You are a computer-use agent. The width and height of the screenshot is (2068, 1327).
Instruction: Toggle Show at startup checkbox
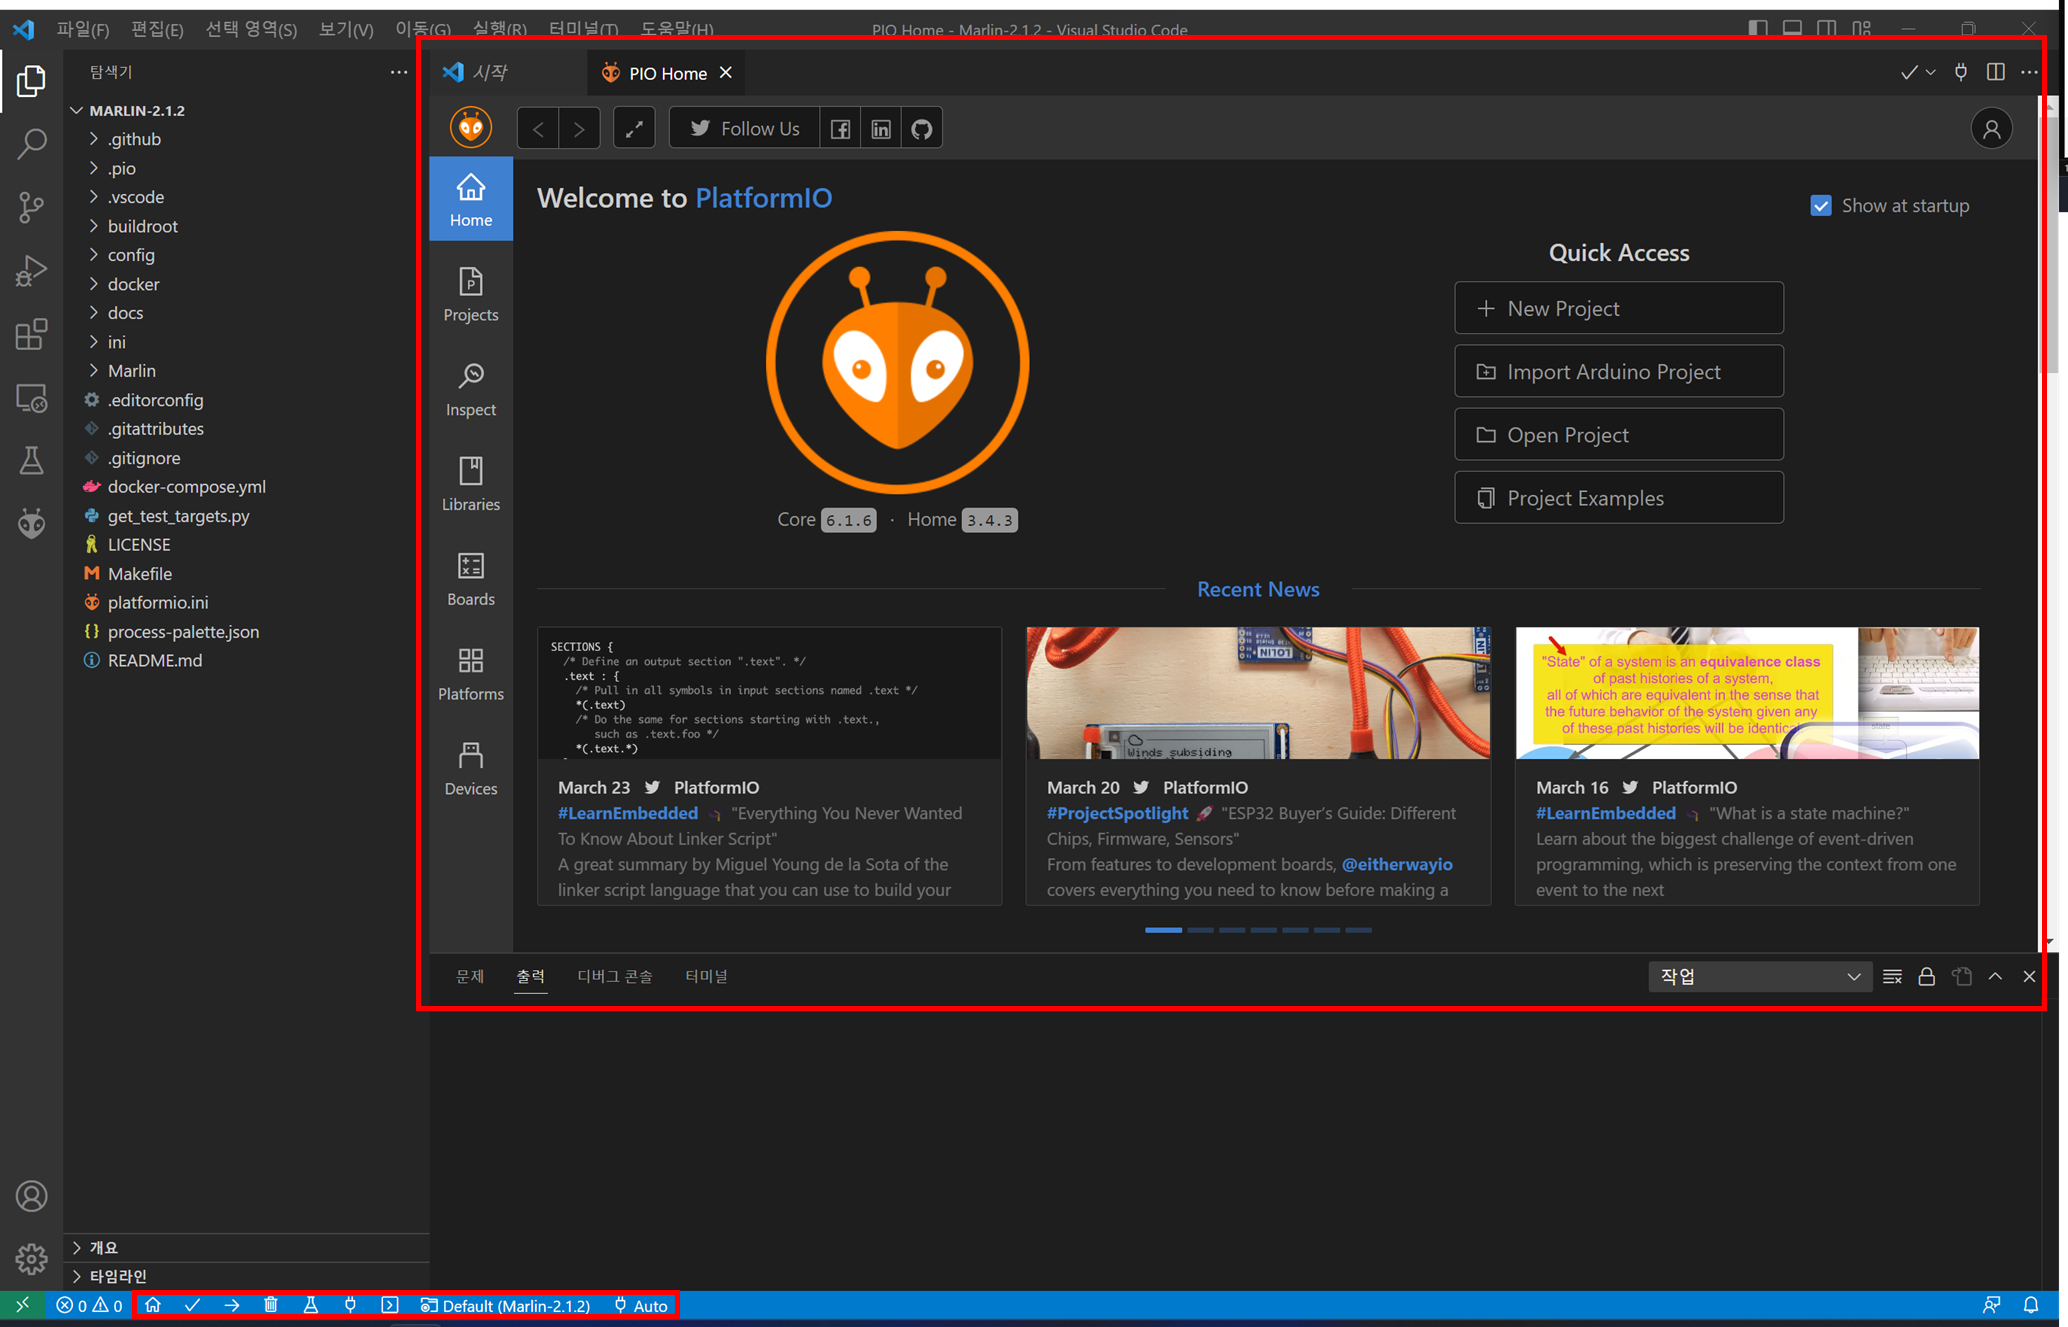coord(1821,206)
